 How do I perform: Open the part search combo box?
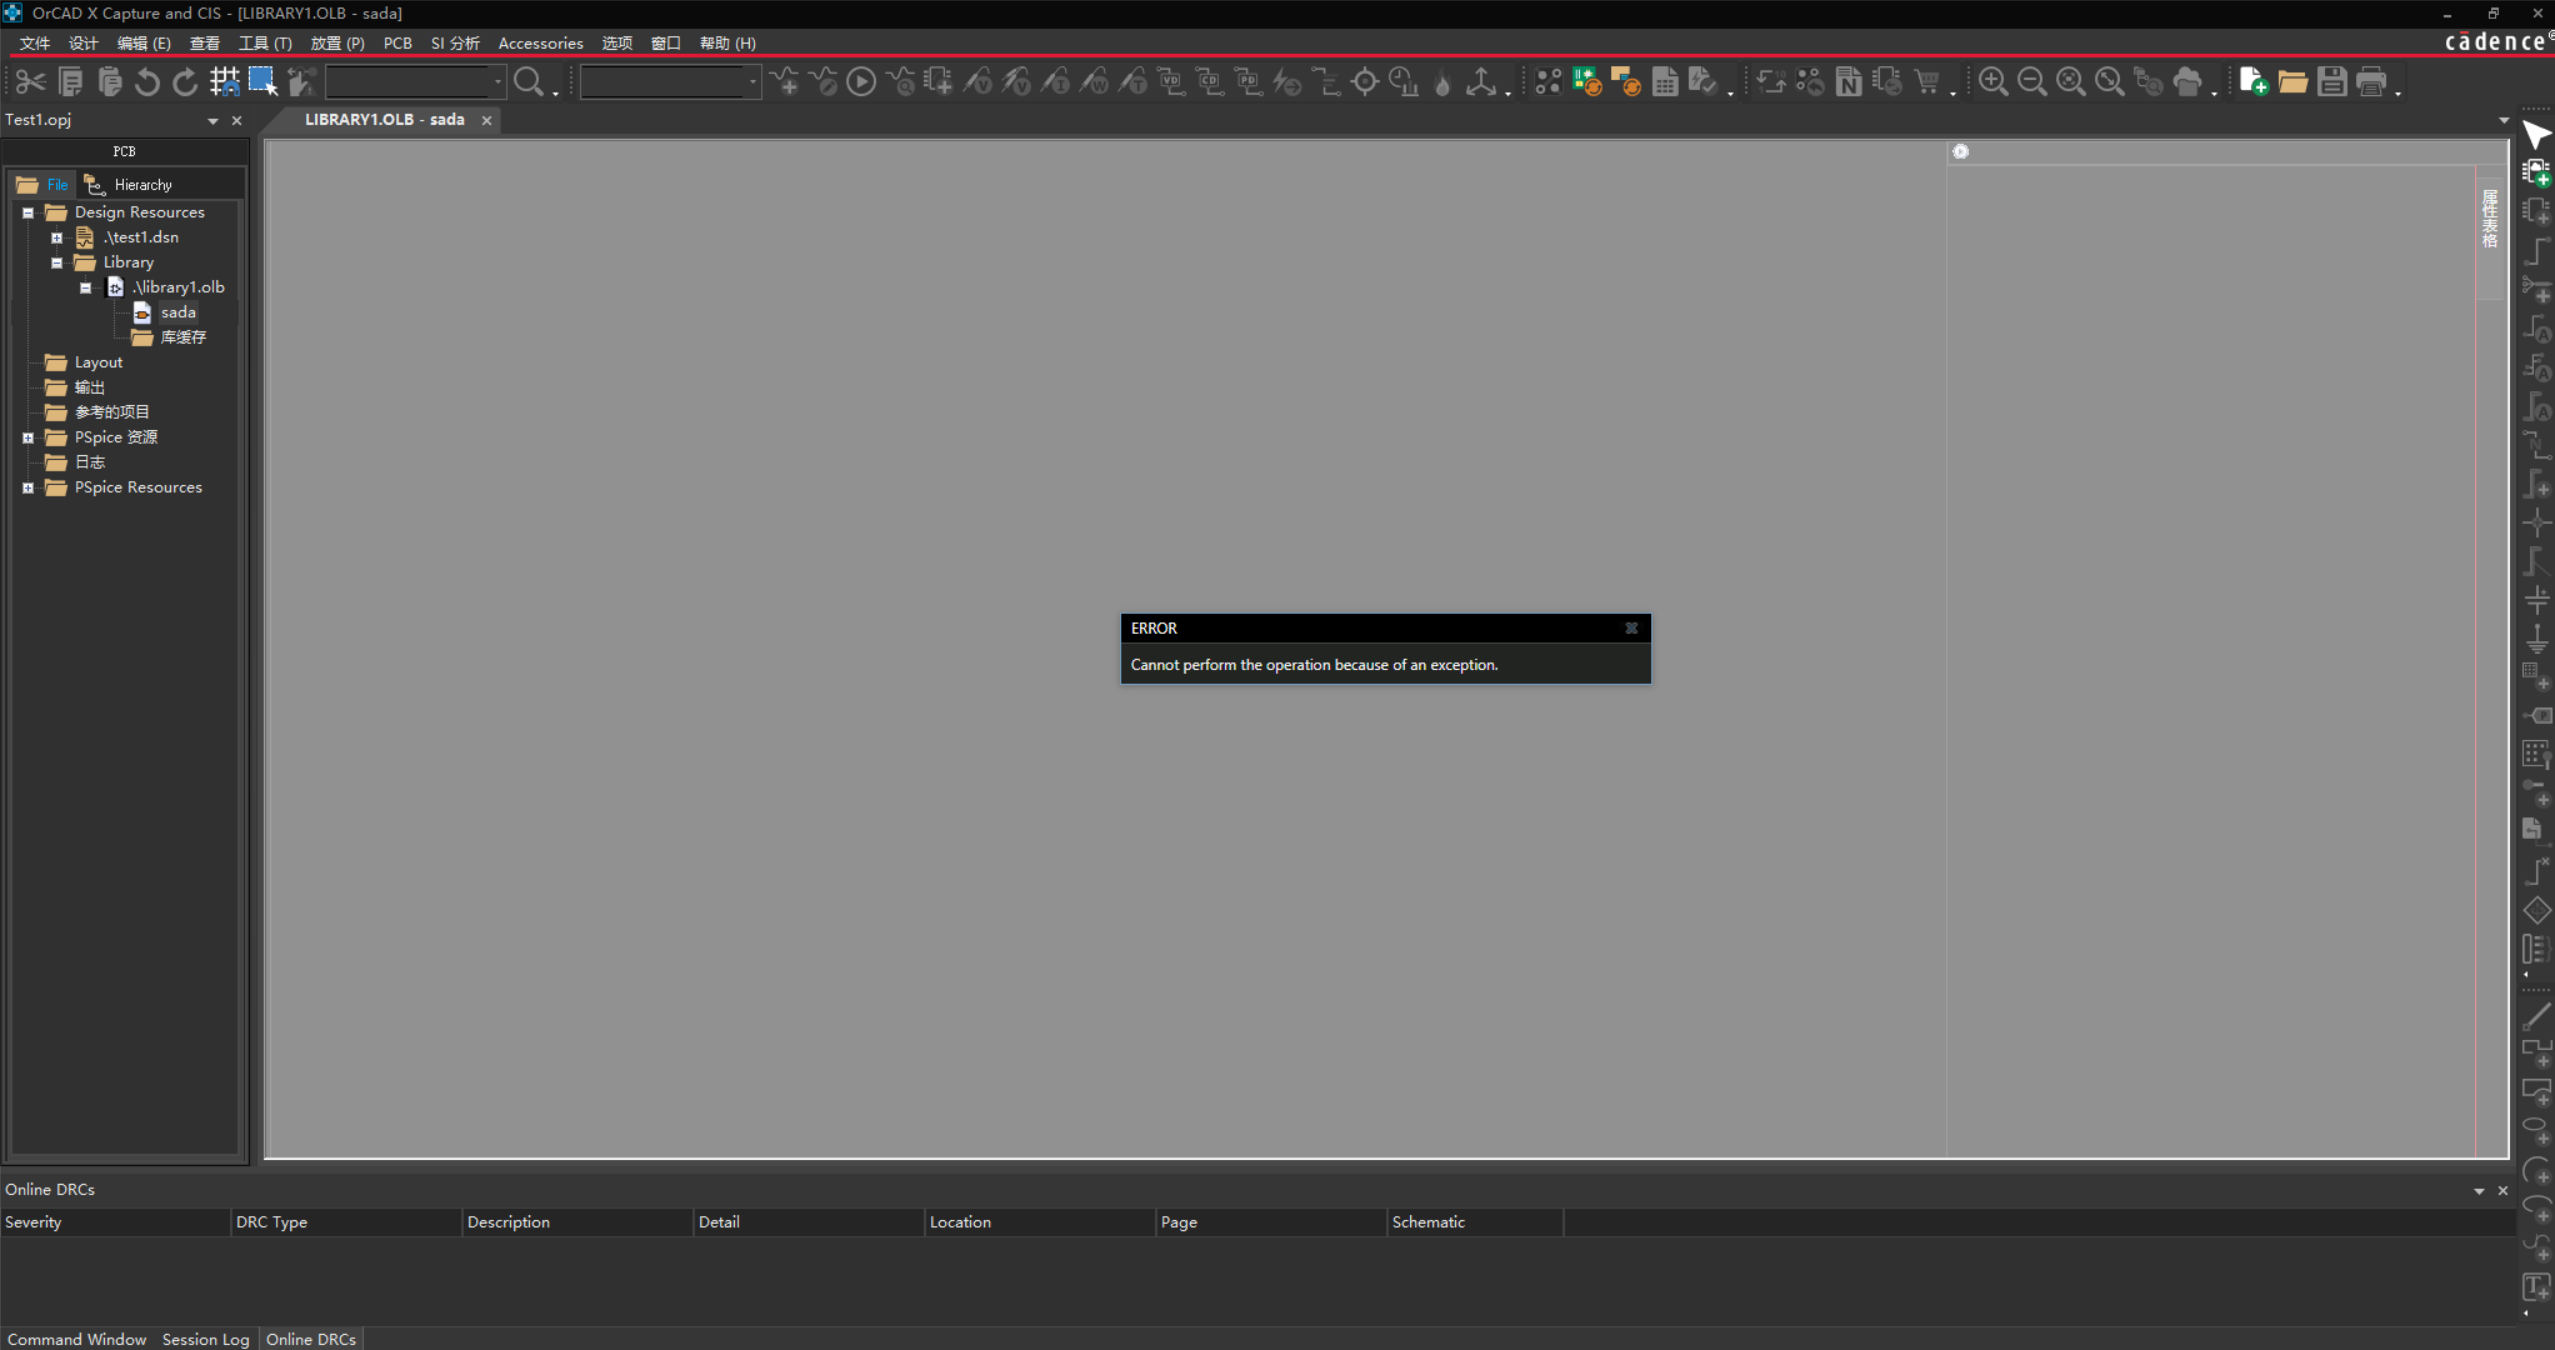[x=415, y=82]
